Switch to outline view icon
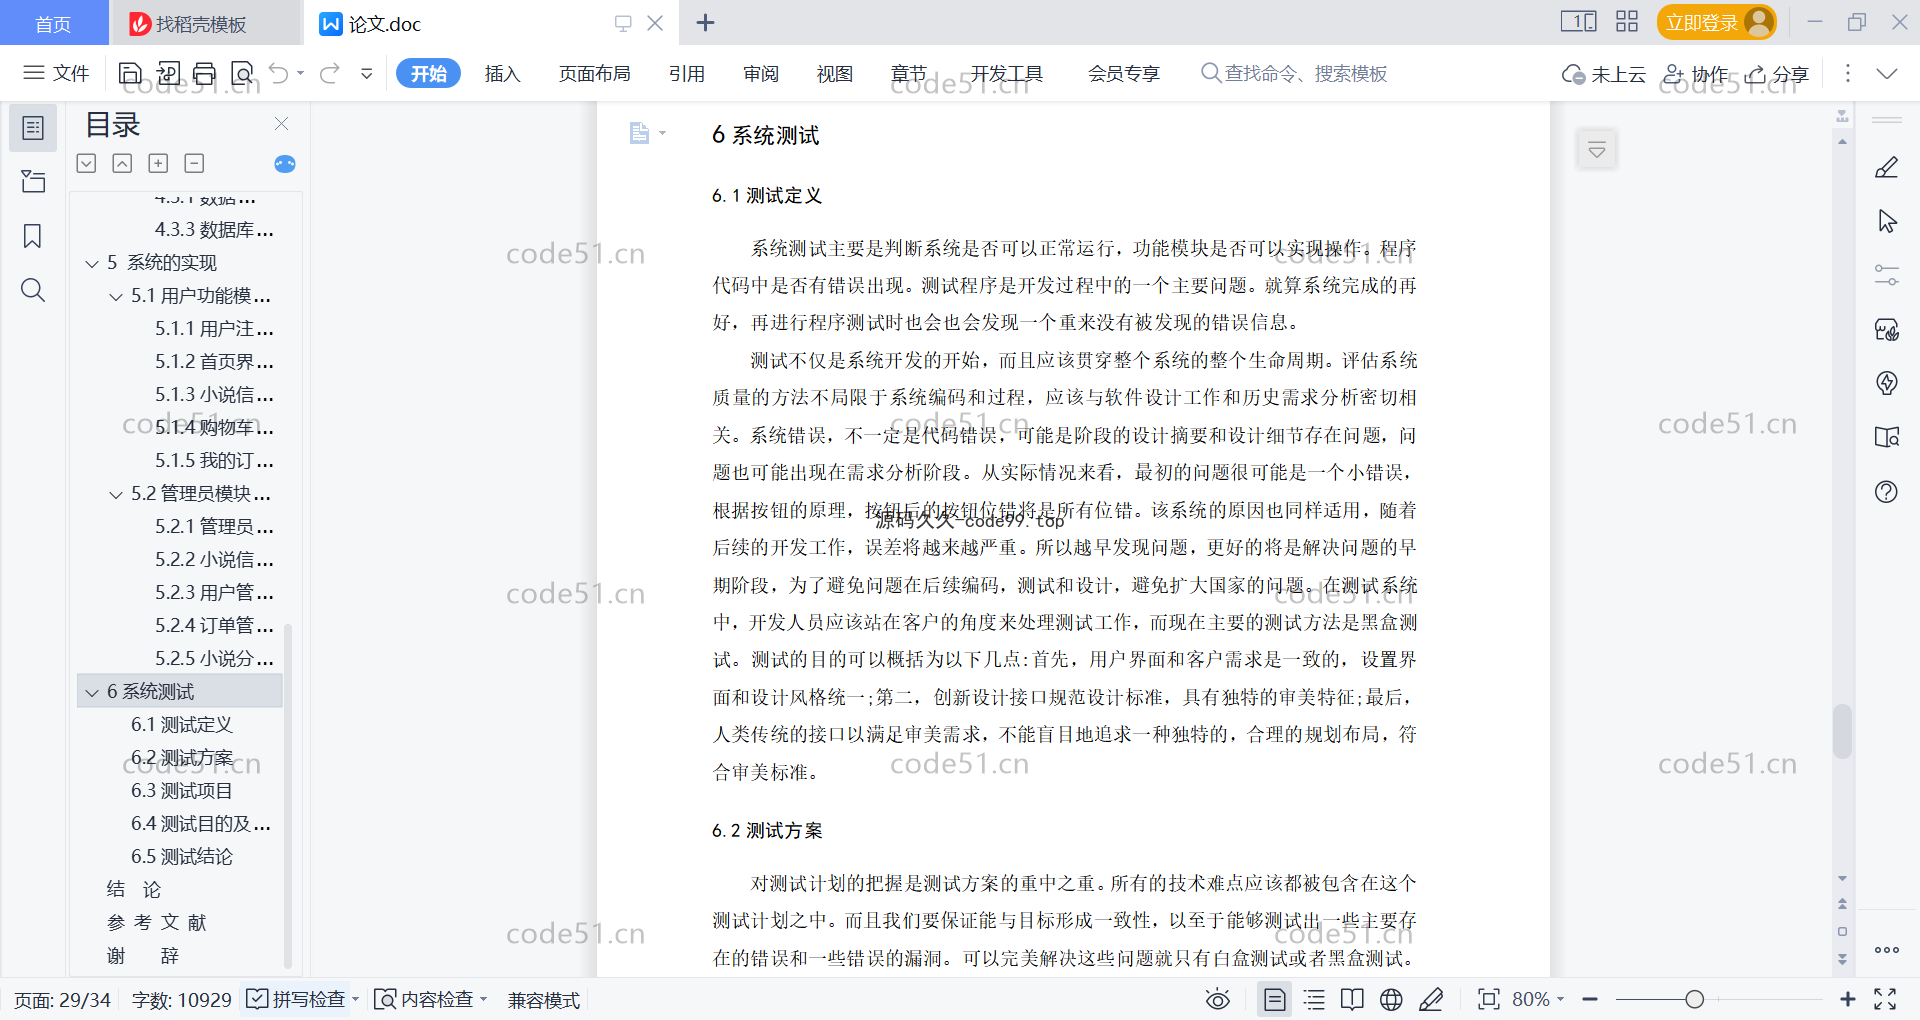 (1314, 1000)
